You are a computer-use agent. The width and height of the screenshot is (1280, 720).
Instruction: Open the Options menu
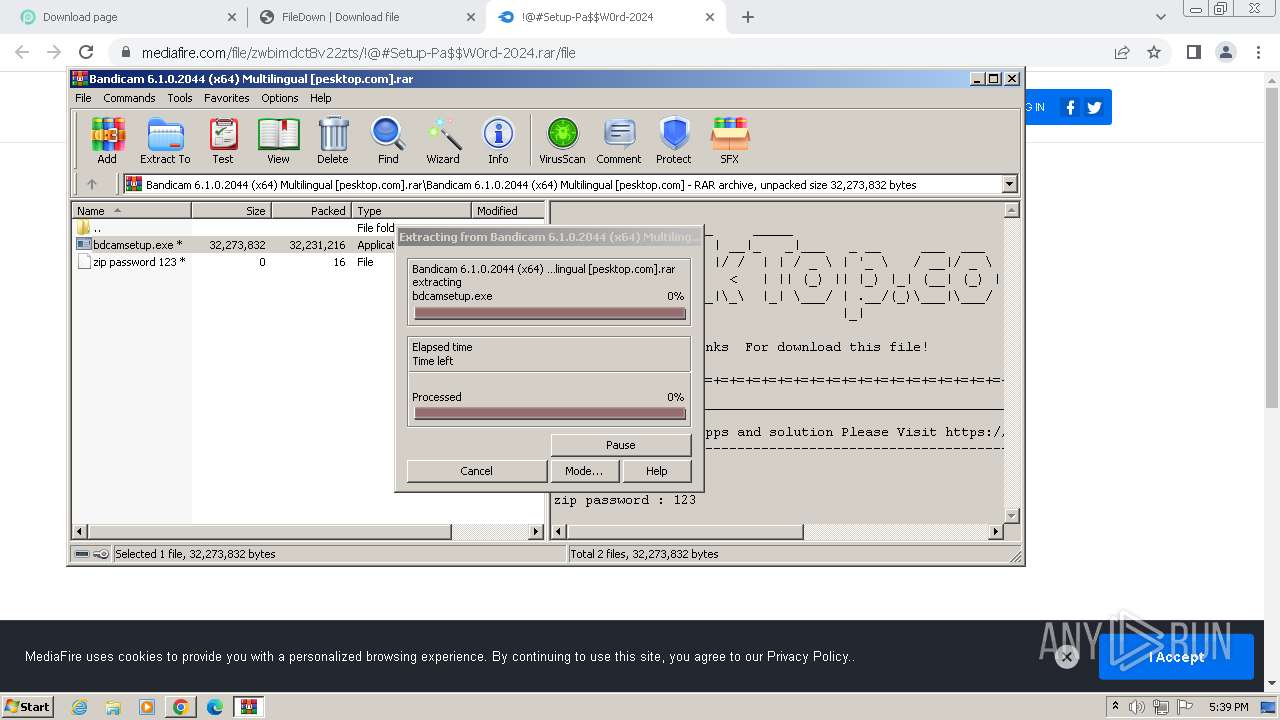[x=280, y=98]
